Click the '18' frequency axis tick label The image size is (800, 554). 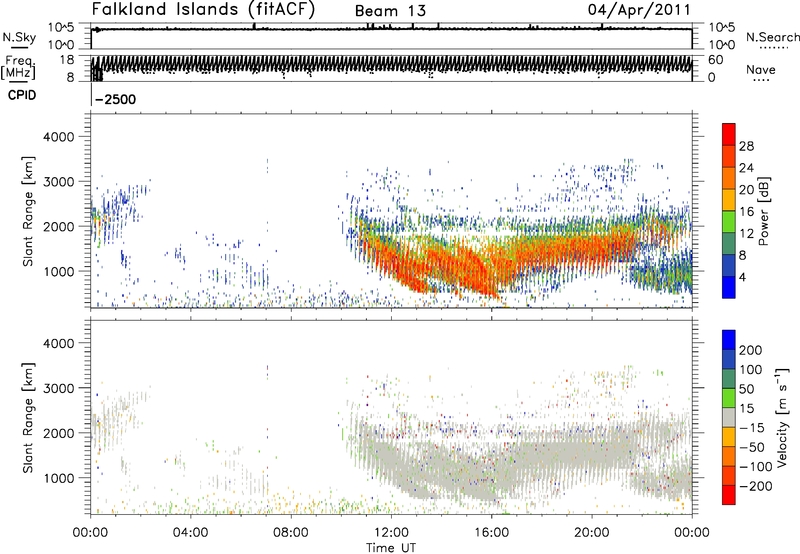coord(67,60)
